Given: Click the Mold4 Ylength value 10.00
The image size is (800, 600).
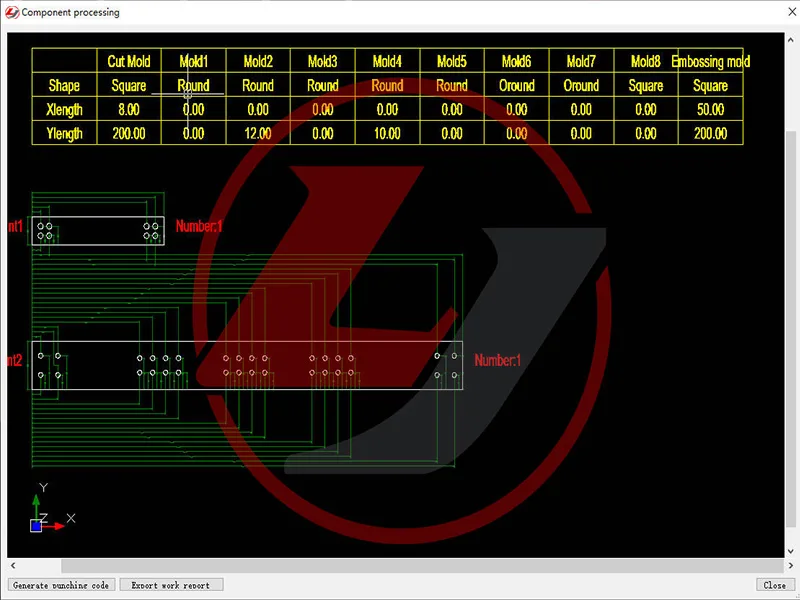Looking at the screenshot, I should (387, 133).
